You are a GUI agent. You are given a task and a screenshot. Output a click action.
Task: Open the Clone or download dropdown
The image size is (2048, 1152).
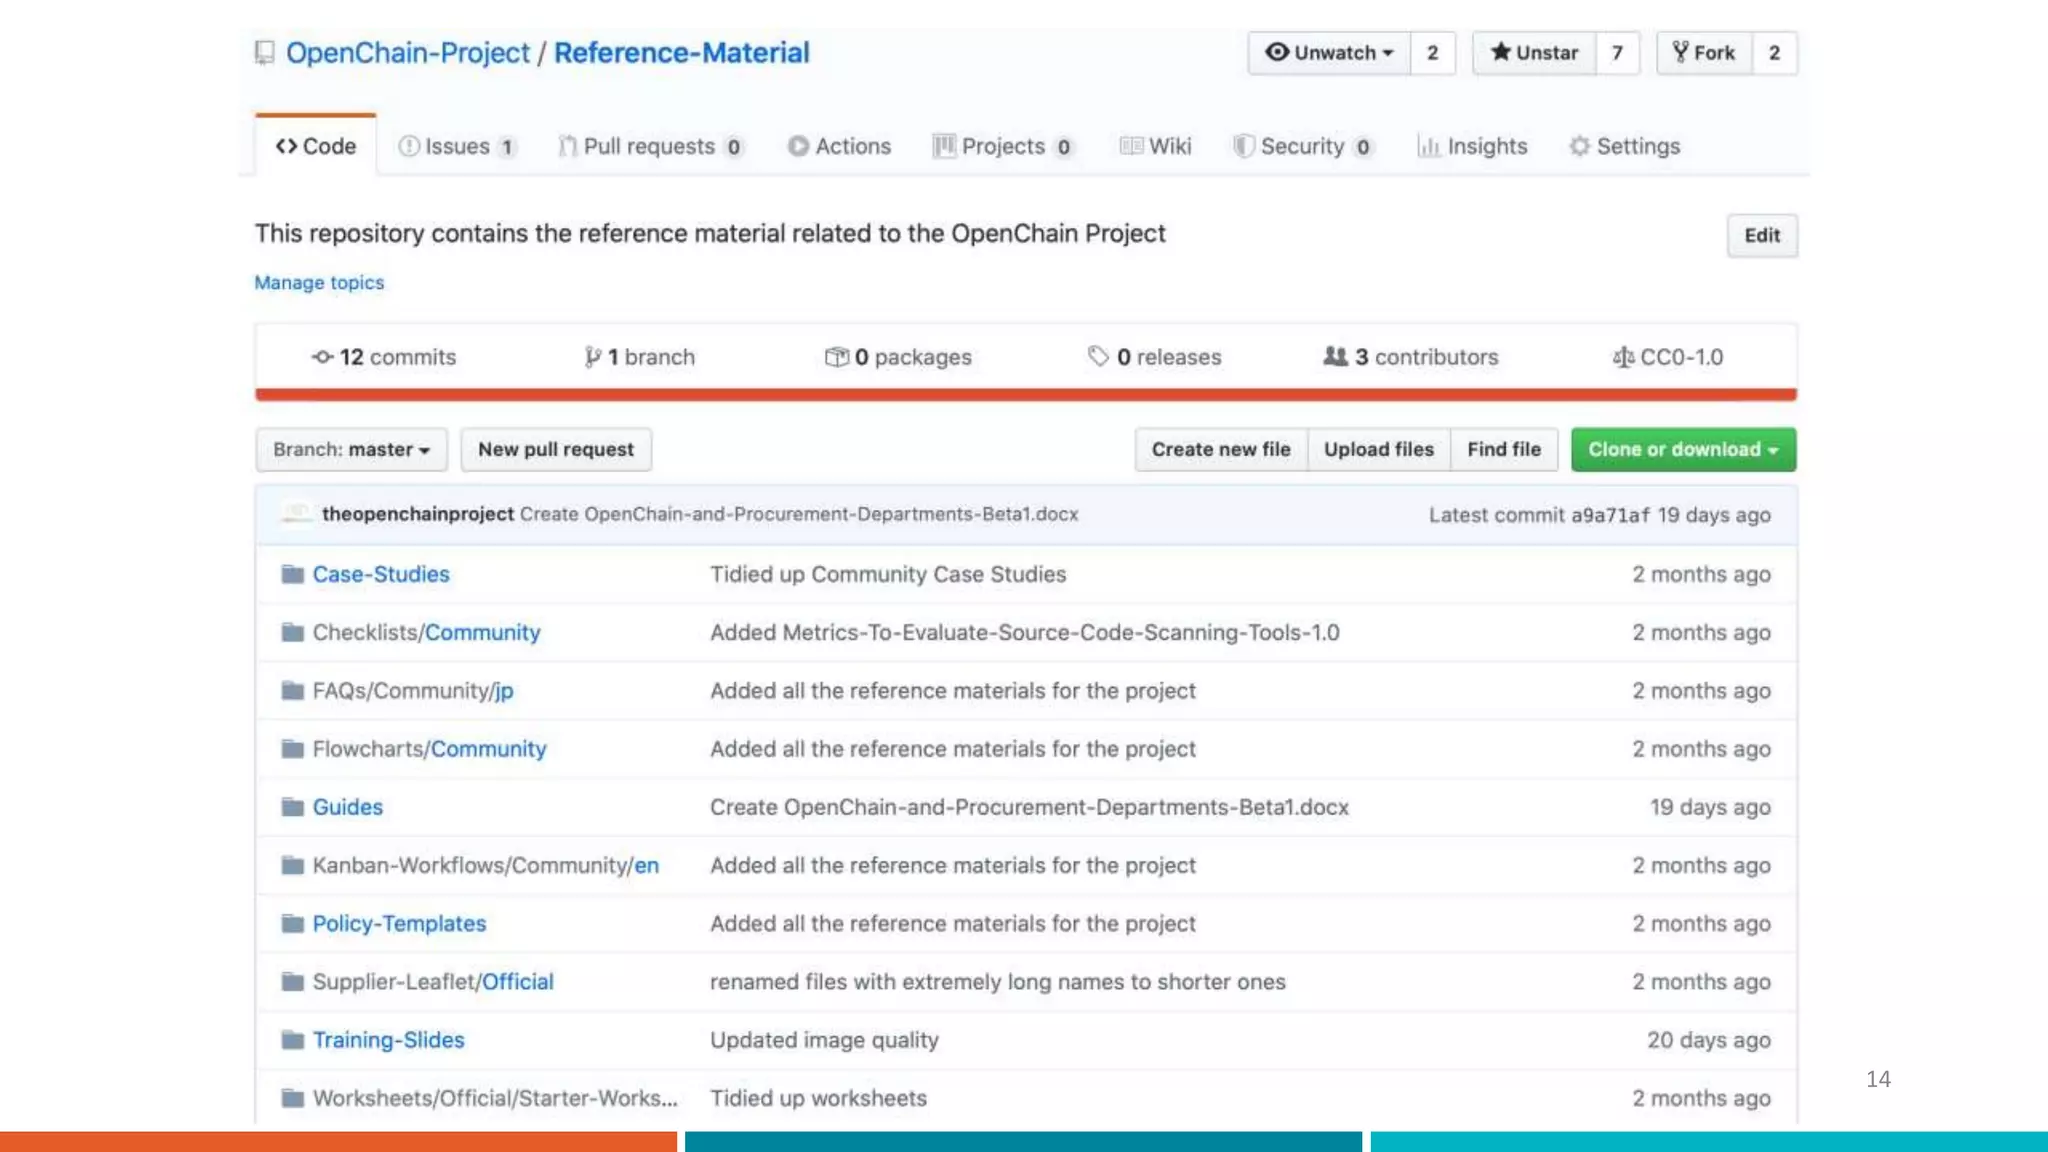[1683, 450]
